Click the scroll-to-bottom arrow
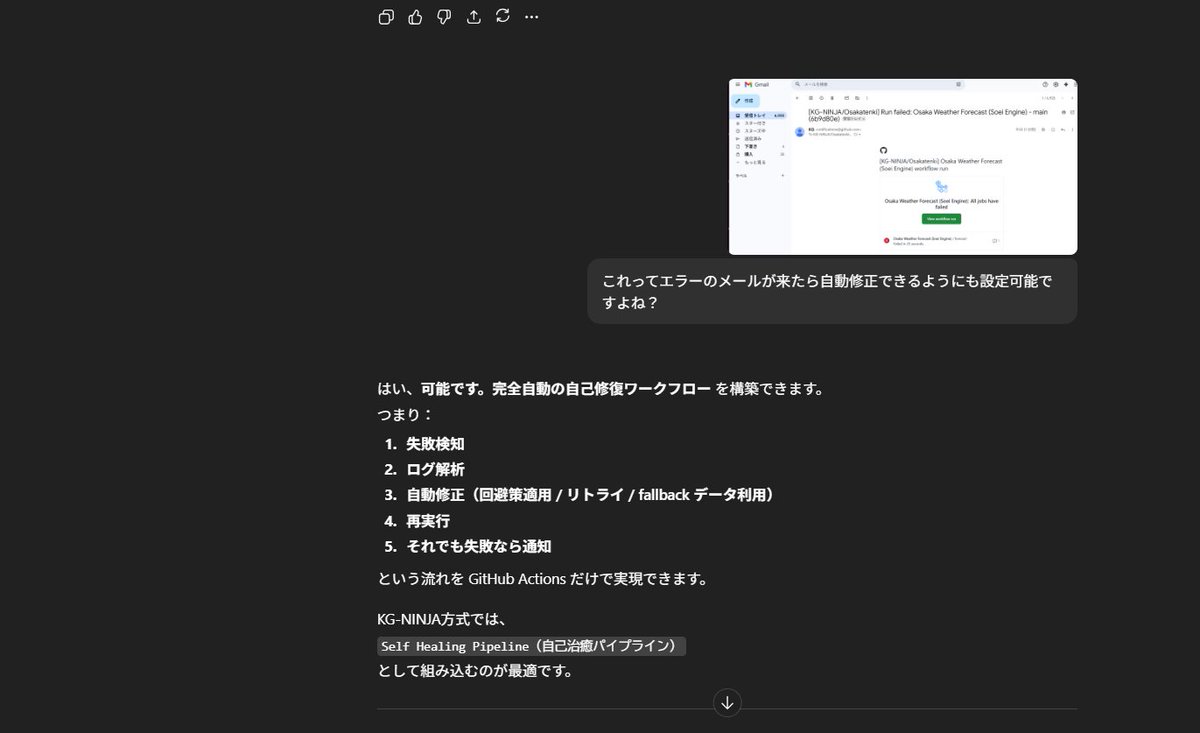 pyautogui.click(x=727, y=703)
